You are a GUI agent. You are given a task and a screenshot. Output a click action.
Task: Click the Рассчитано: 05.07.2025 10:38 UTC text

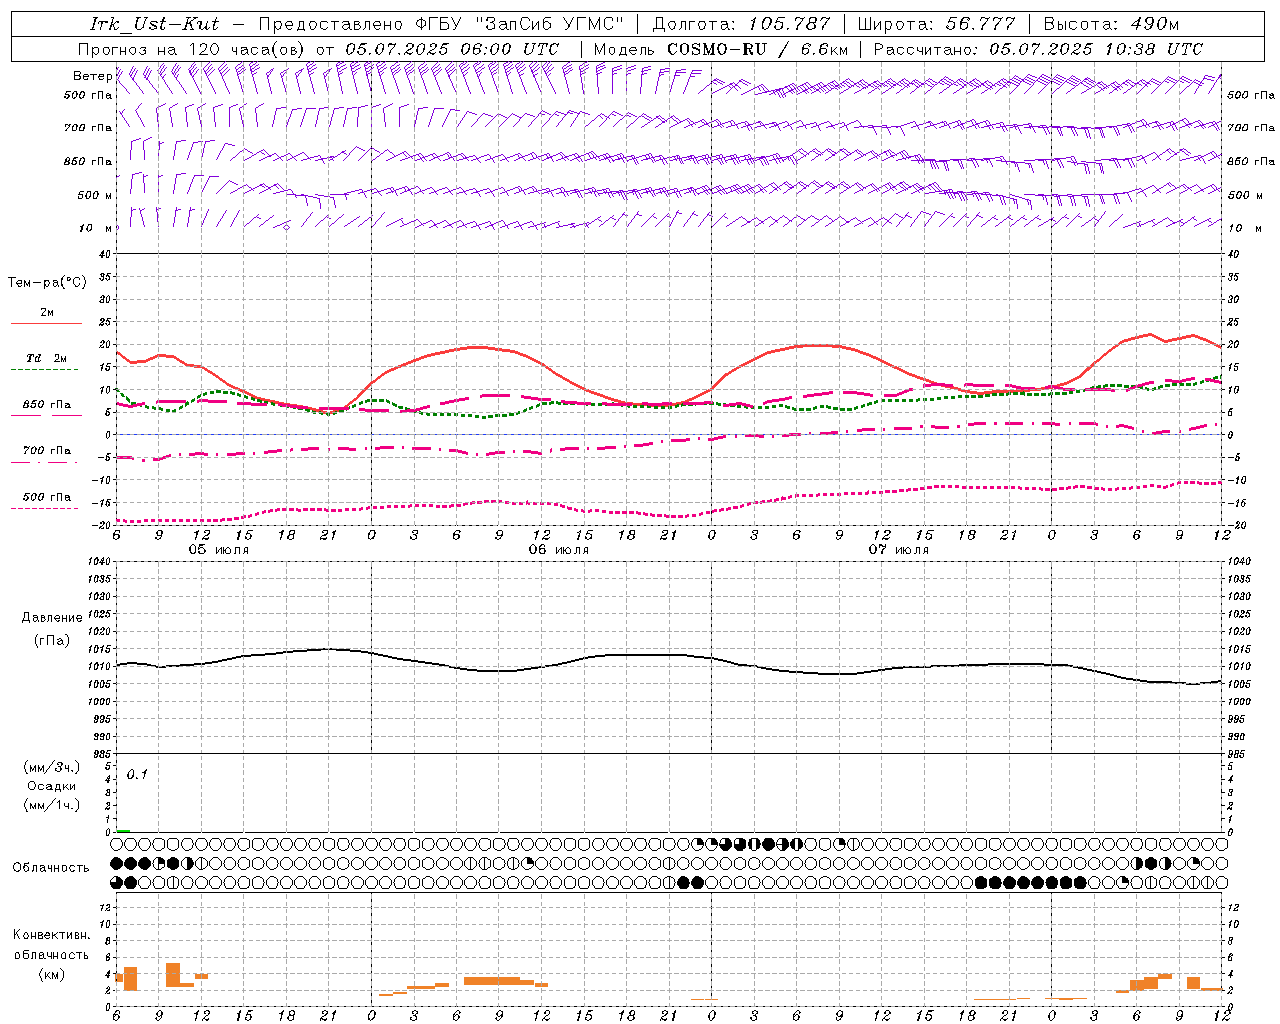[1038, 49]
